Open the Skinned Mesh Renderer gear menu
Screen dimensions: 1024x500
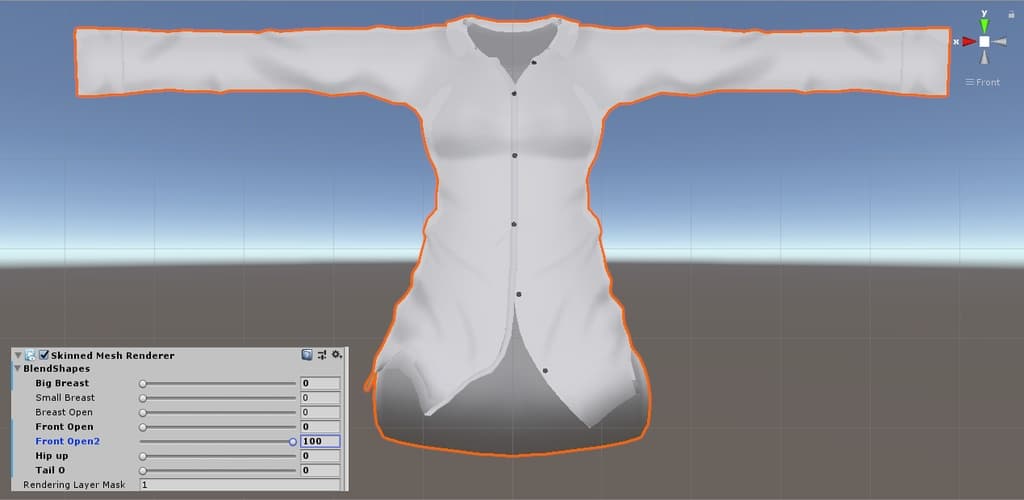point(336,354)
